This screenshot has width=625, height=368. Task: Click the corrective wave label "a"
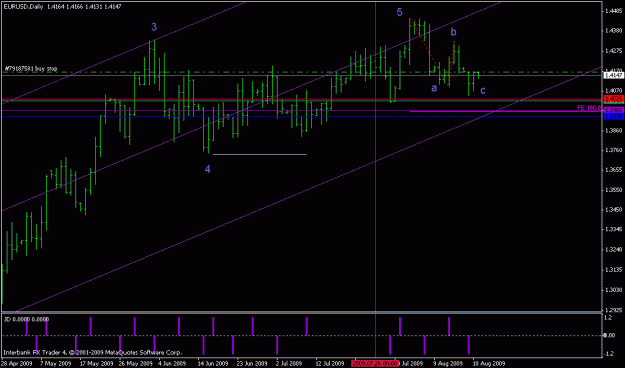(x=434, y=88)
